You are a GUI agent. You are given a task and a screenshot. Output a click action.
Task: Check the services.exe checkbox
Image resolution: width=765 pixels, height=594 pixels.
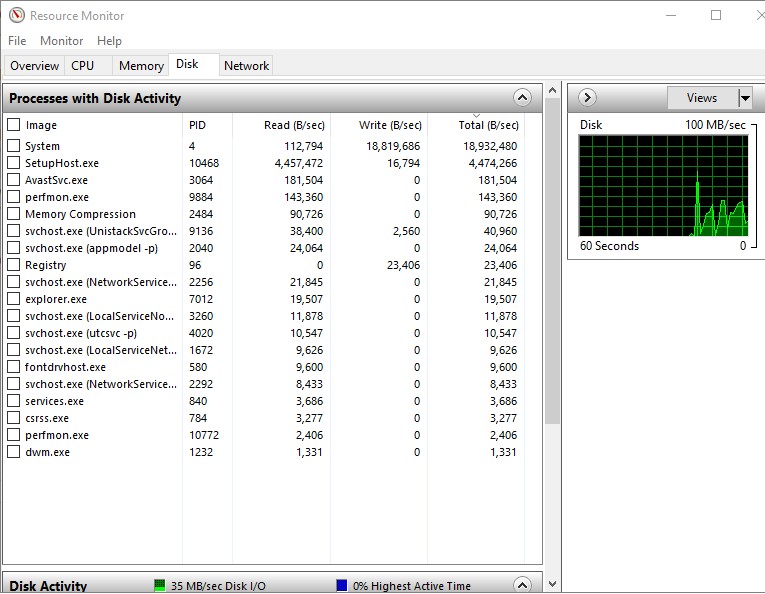14,400
